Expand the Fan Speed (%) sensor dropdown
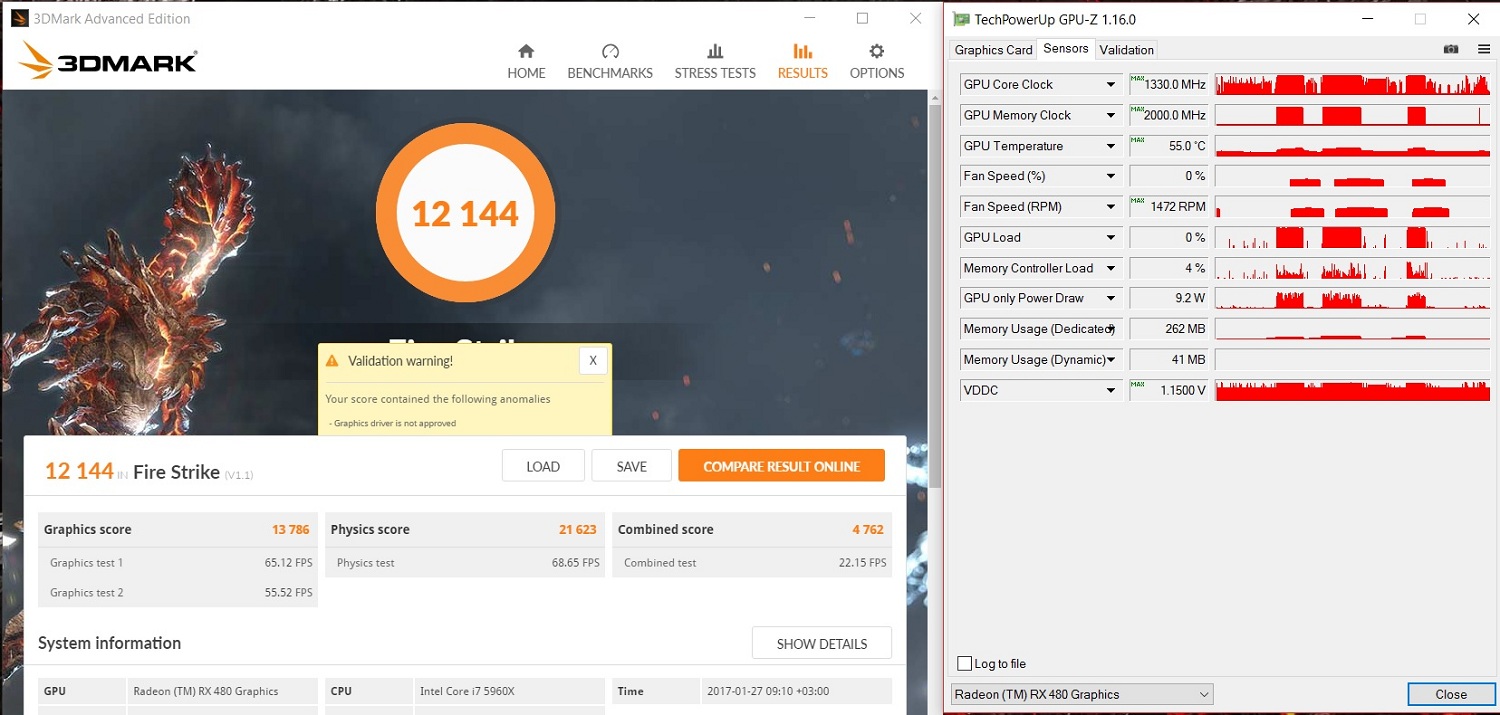This screenshot has height=715, width=1500. (1111, 176)
